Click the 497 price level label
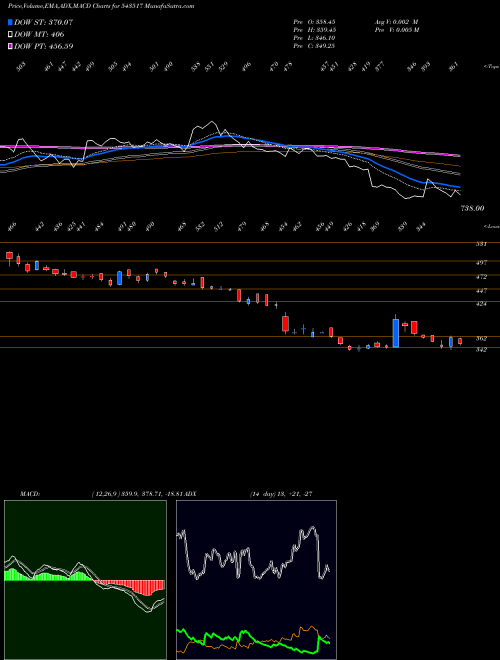Image resolution: width=500 pixels, height=660 pixels. [x=481, y=263]
